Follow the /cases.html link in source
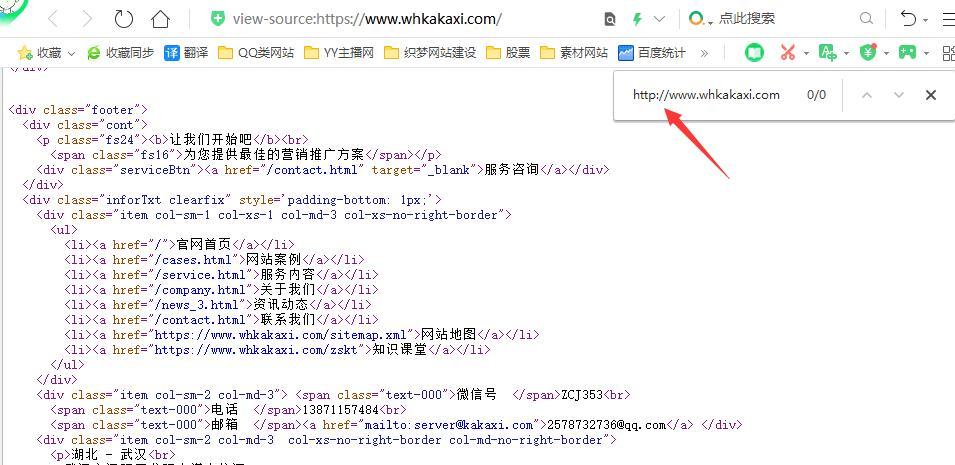The image size is (955, 465). (194, 260)
